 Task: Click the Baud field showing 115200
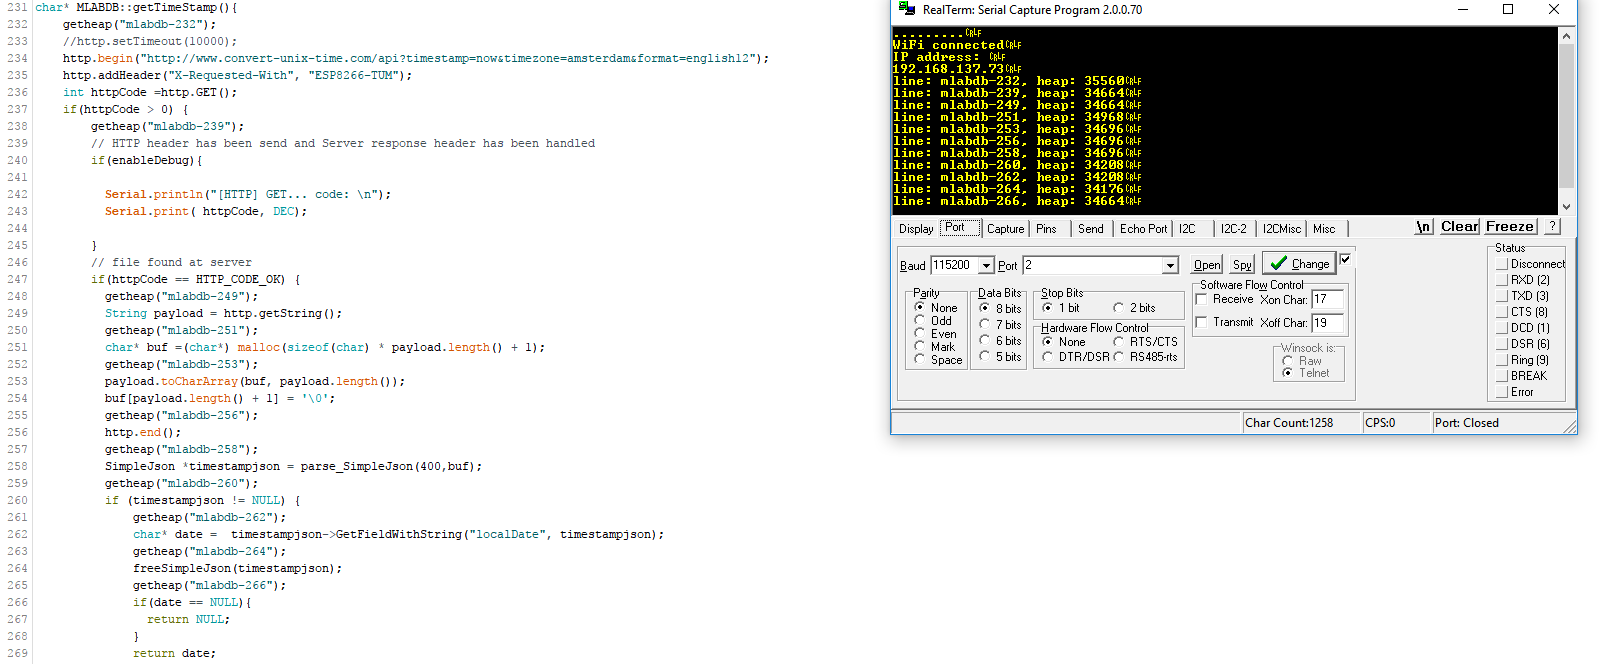[955, 265]
